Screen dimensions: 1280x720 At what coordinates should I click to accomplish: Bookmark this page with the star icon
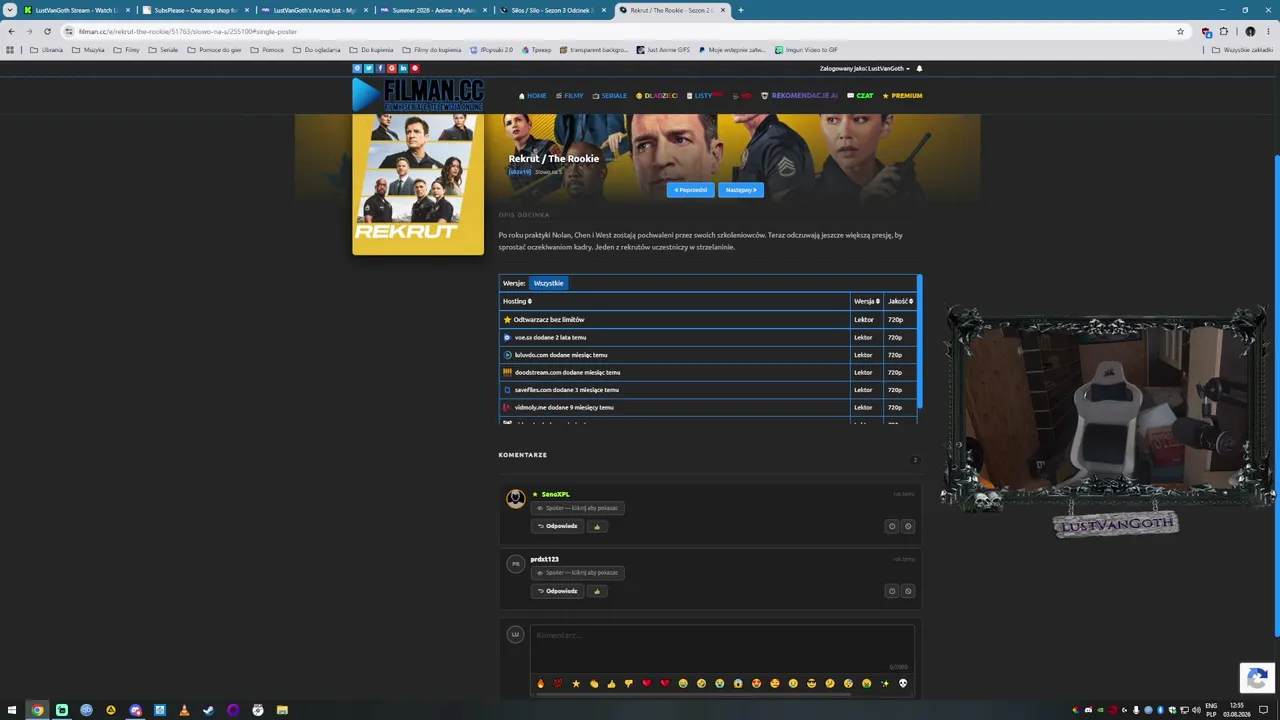point(1181,31)
